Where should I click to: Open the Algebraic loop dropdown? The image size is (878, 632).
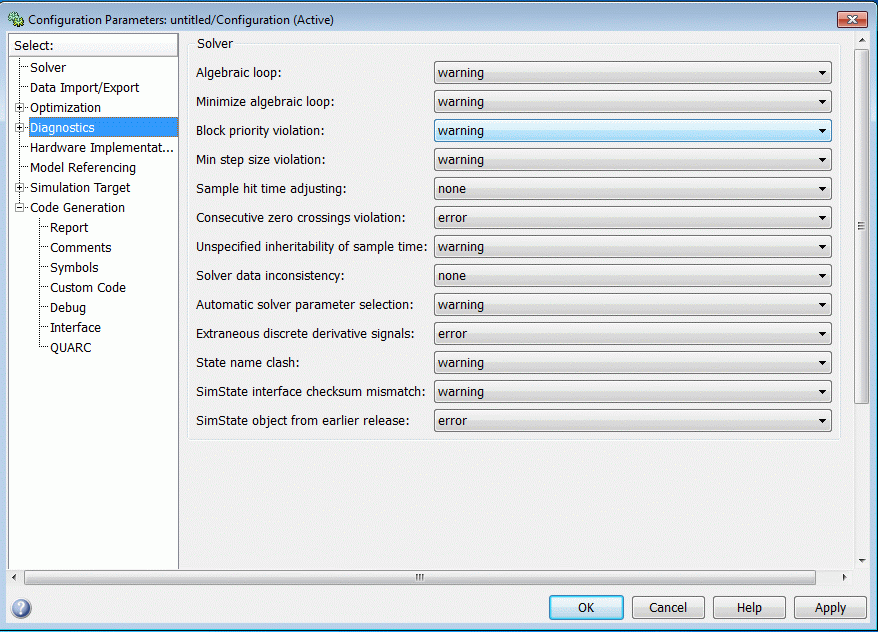632,73
